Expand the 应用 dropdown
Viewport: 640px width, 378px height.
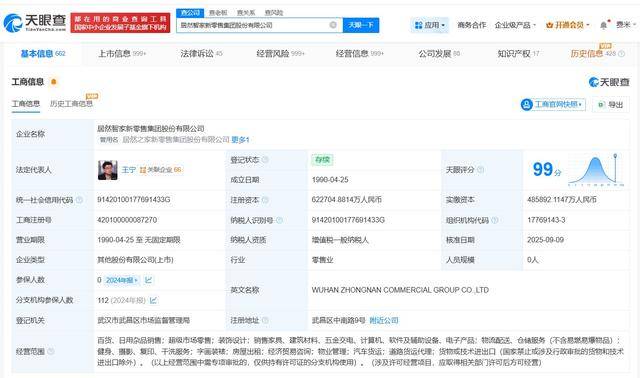(429, 25)
